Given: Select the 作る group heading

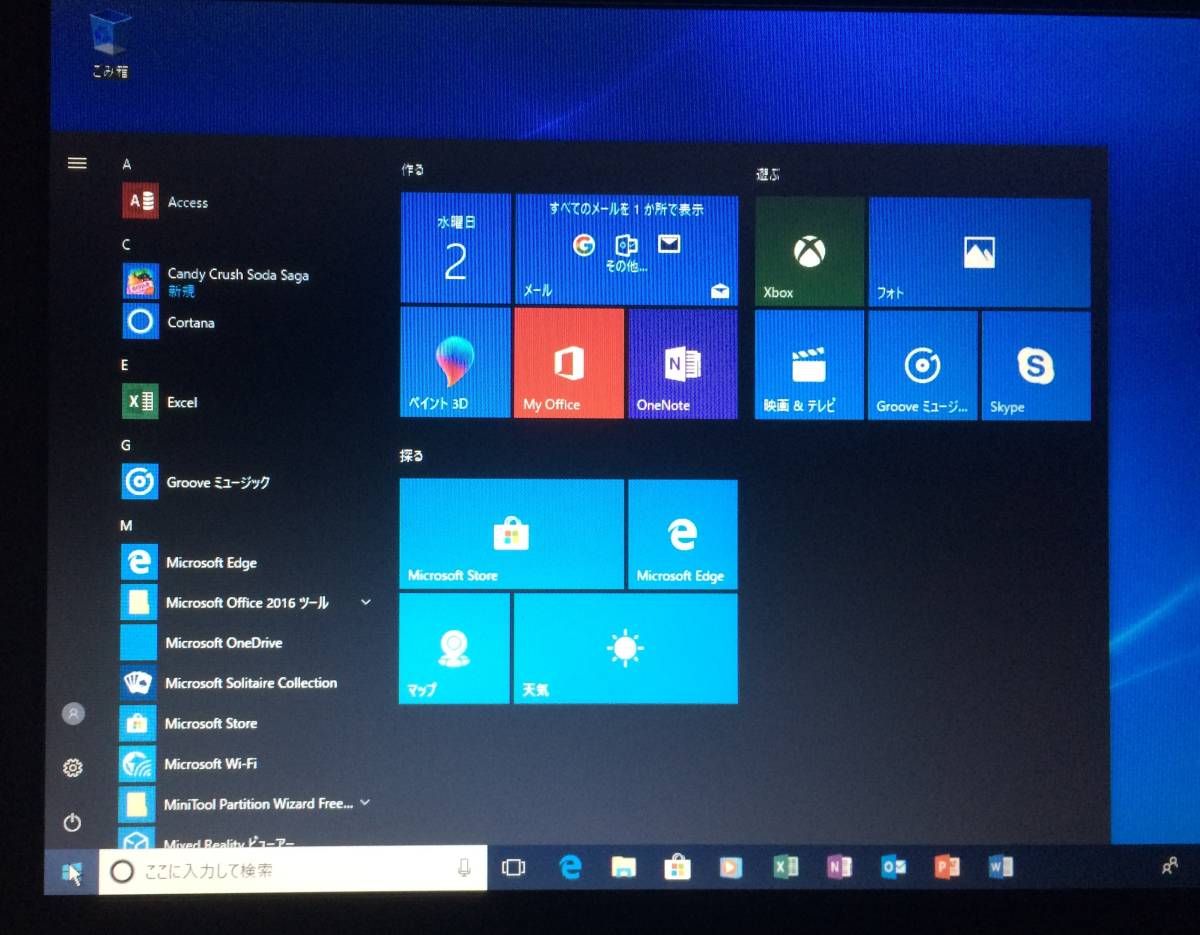Looking at the screenshot, I should 413,170.
